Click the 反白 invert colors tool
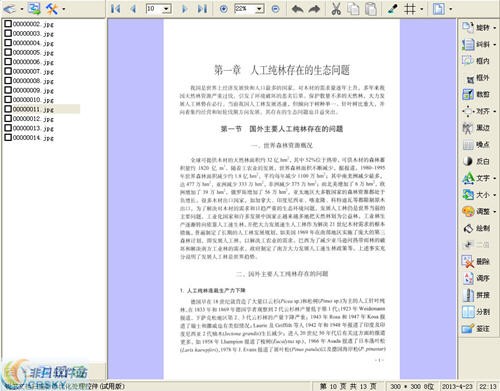The width and height of the screenshot is (500, 391). (x=476, y=161)
